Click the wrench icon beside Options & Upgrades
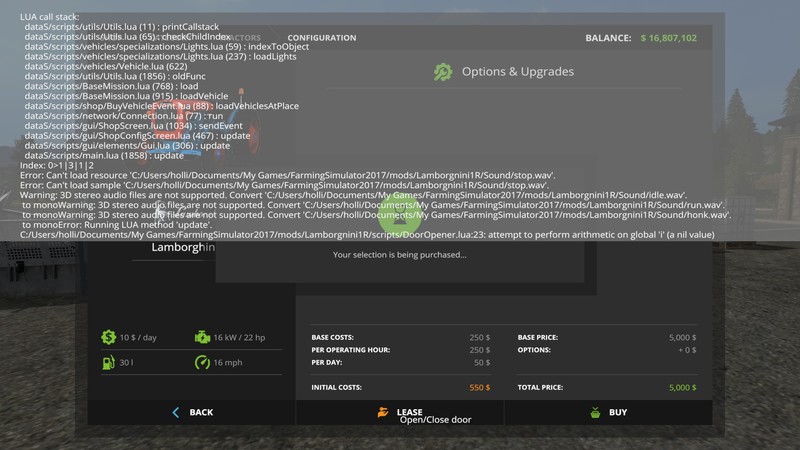 tap(443, 72)
